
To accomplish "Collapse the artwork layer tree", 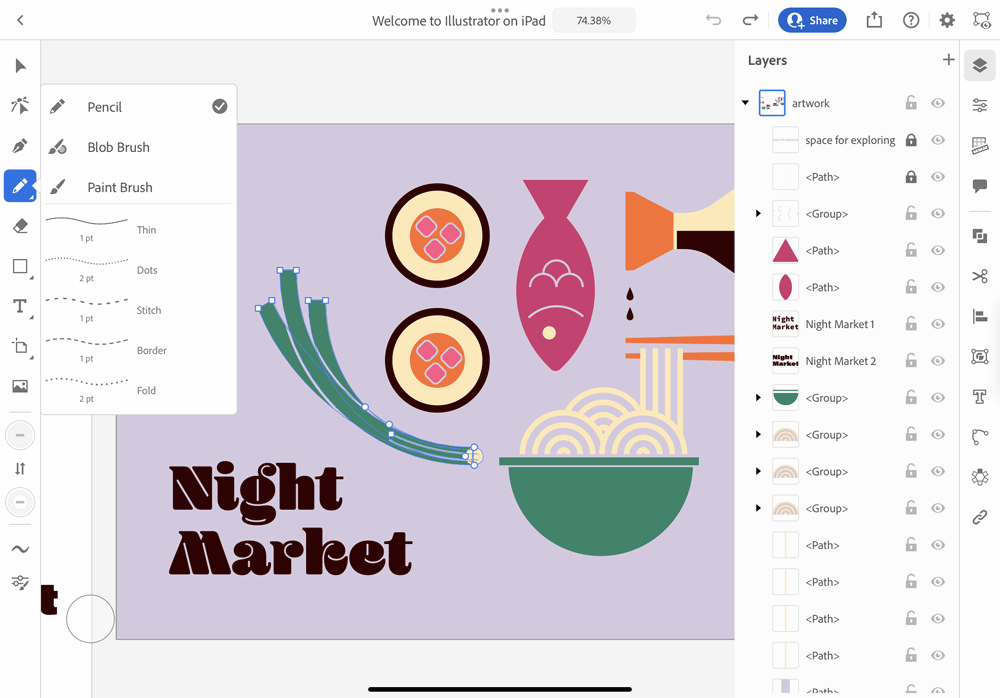I will tap(745, 103).
